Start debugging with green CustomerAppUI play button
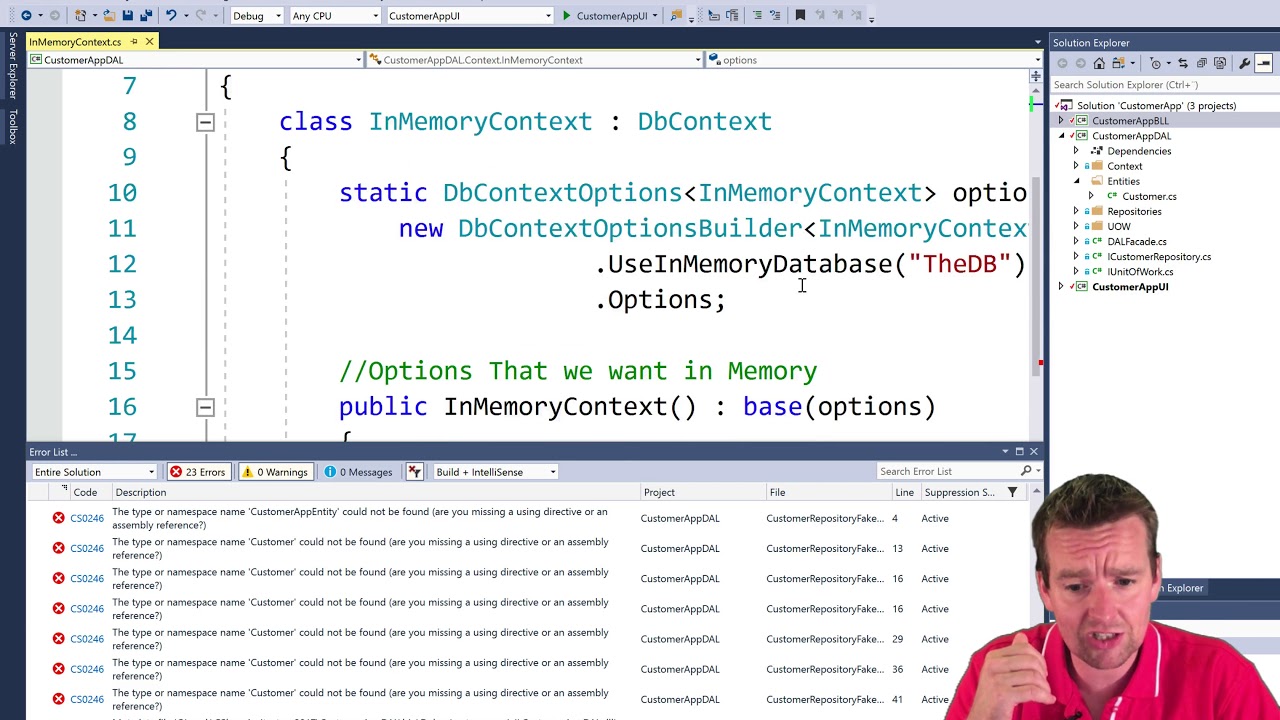 click(566, 15)
